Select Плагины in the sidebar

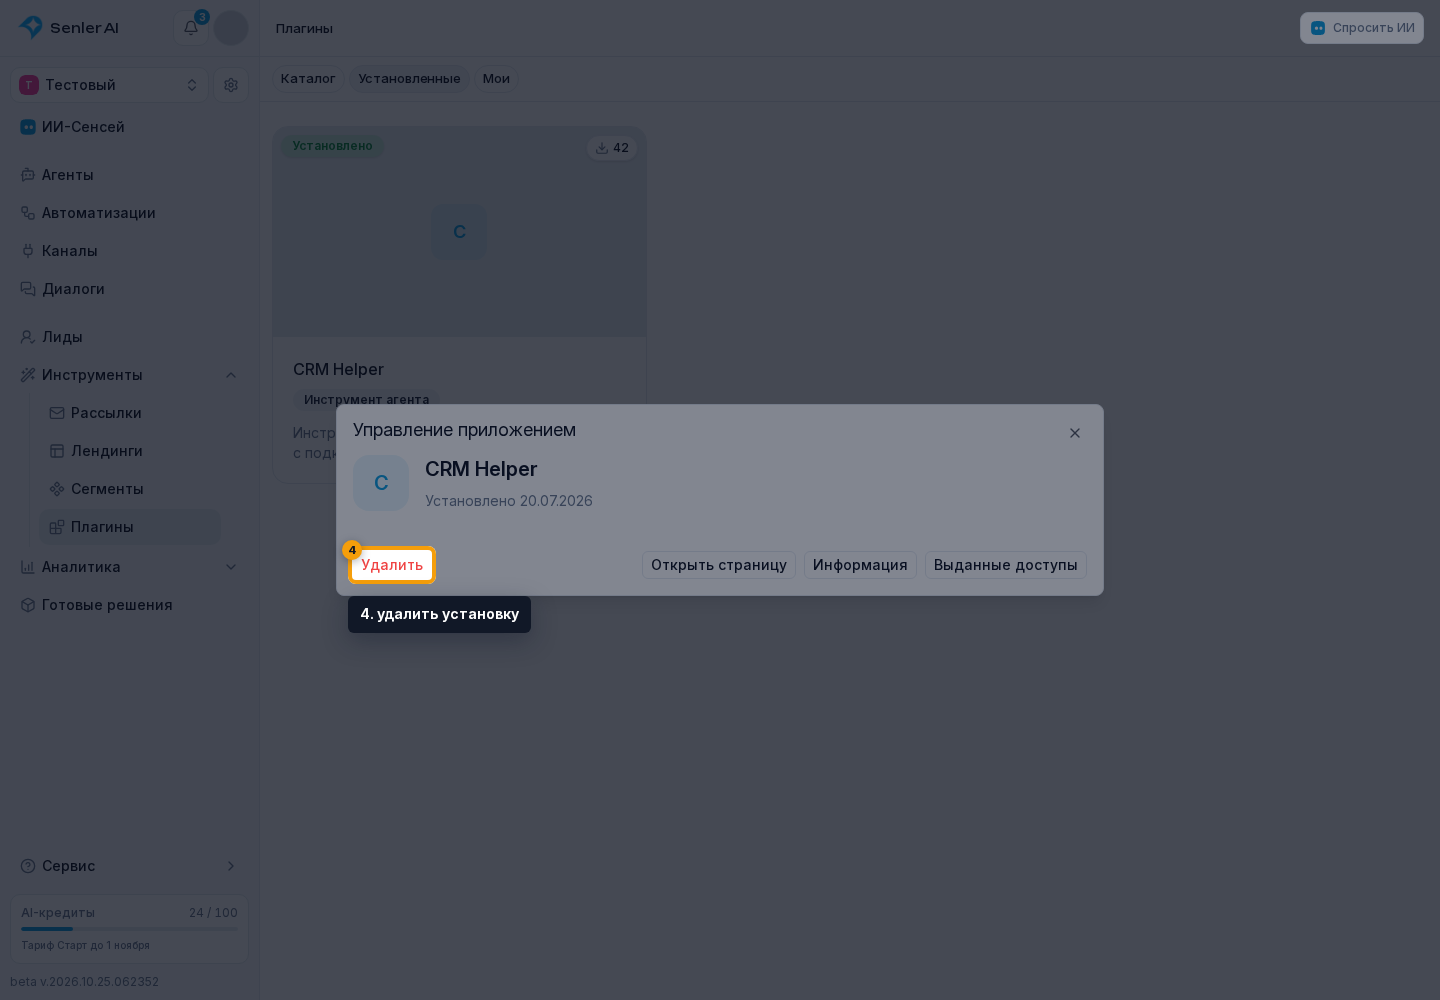coord(130,527)
